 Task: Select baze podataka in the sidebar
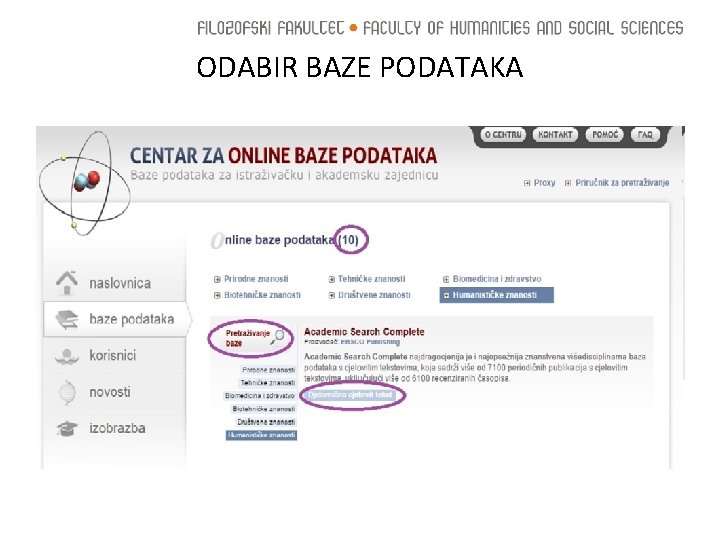pos(132,319)
